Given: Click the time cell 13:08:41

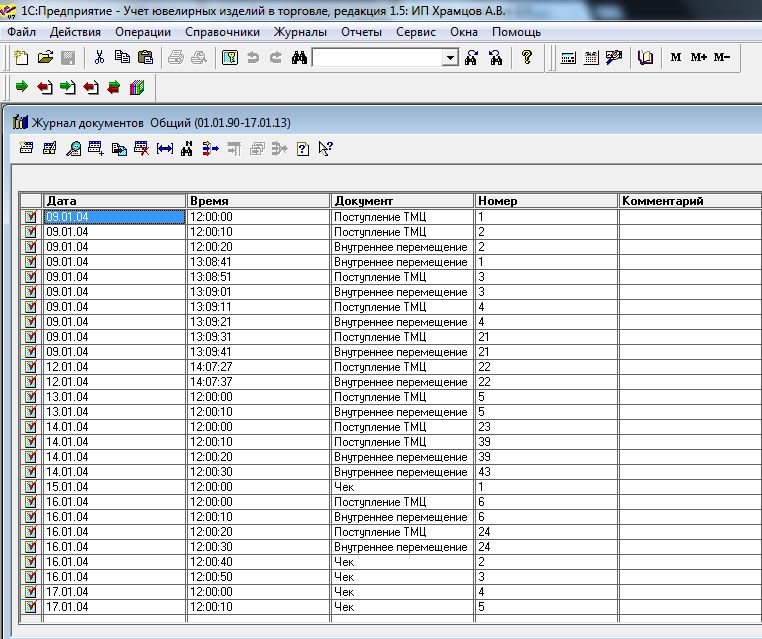Looking at the screenshot, I should pos(258,262).
